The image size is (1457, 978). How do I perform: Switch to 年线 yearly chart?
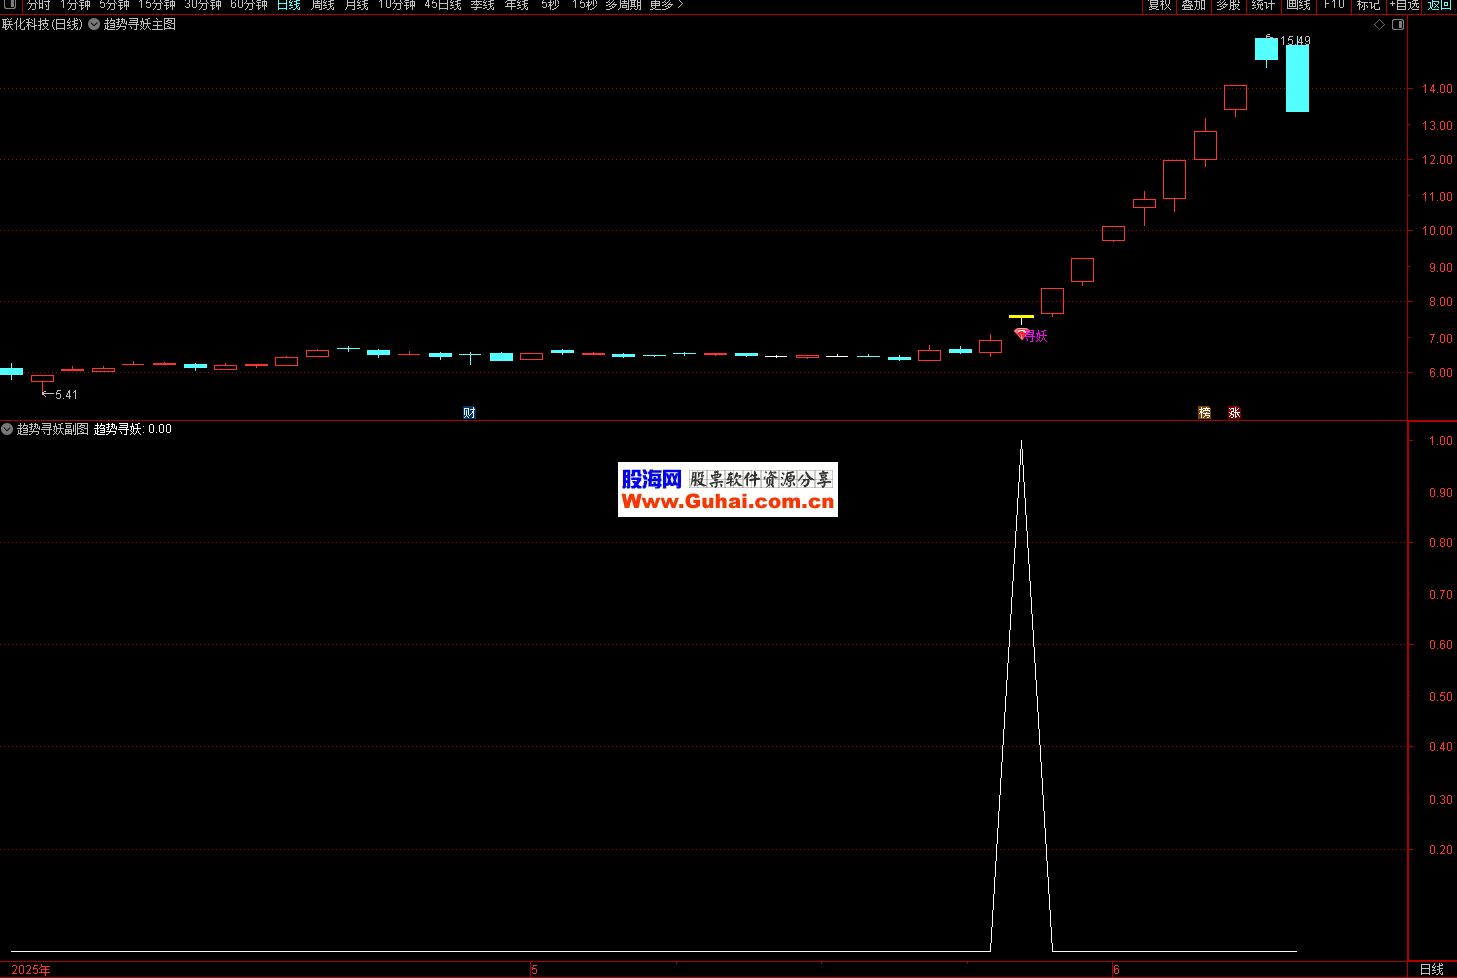tap(516, 5)
